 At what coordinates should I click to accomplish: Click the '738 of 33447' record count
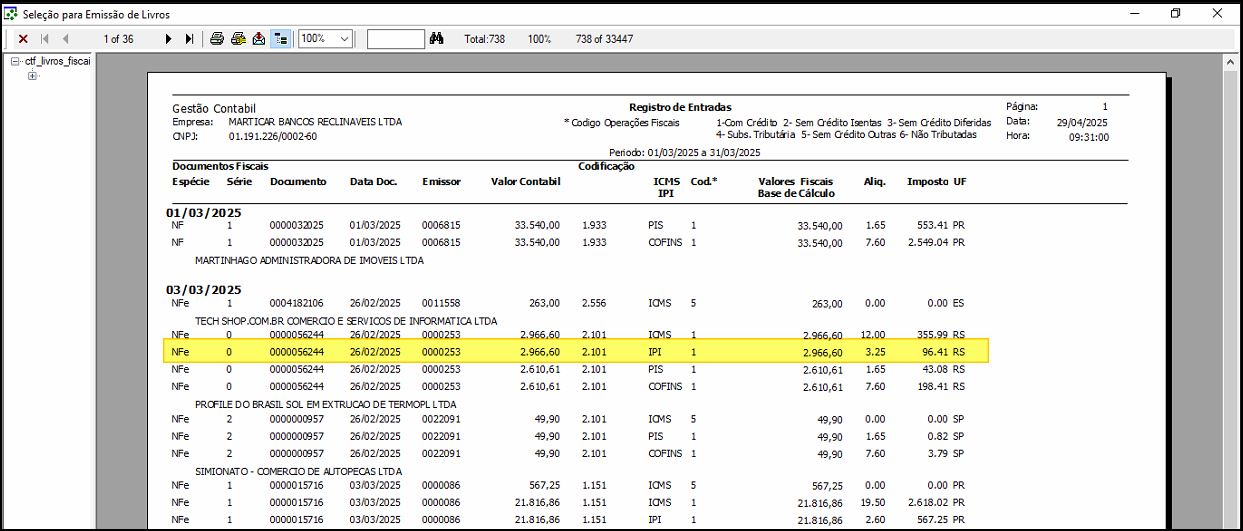(604, 39)
